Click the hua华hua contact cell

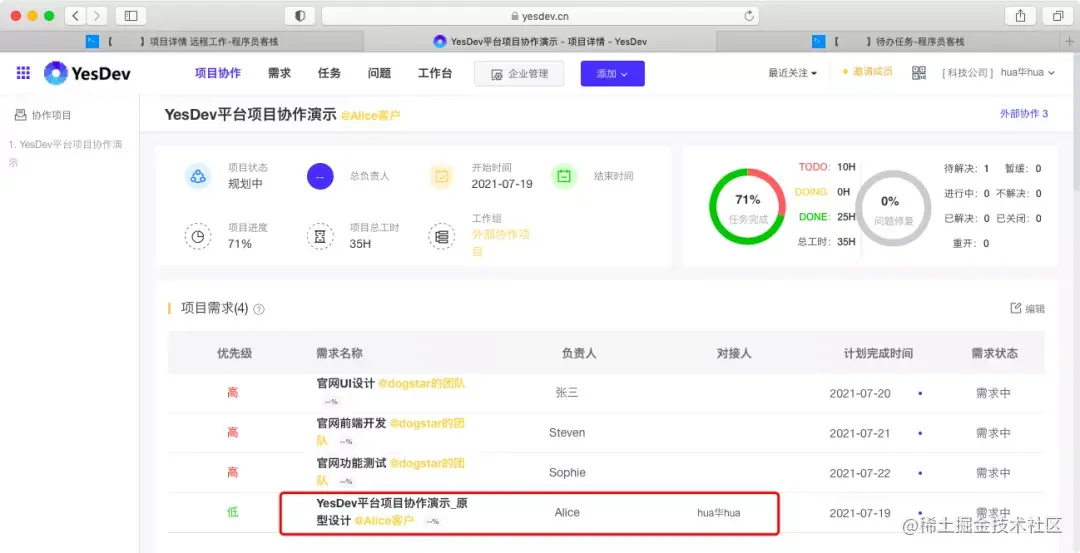pos(718,512)
